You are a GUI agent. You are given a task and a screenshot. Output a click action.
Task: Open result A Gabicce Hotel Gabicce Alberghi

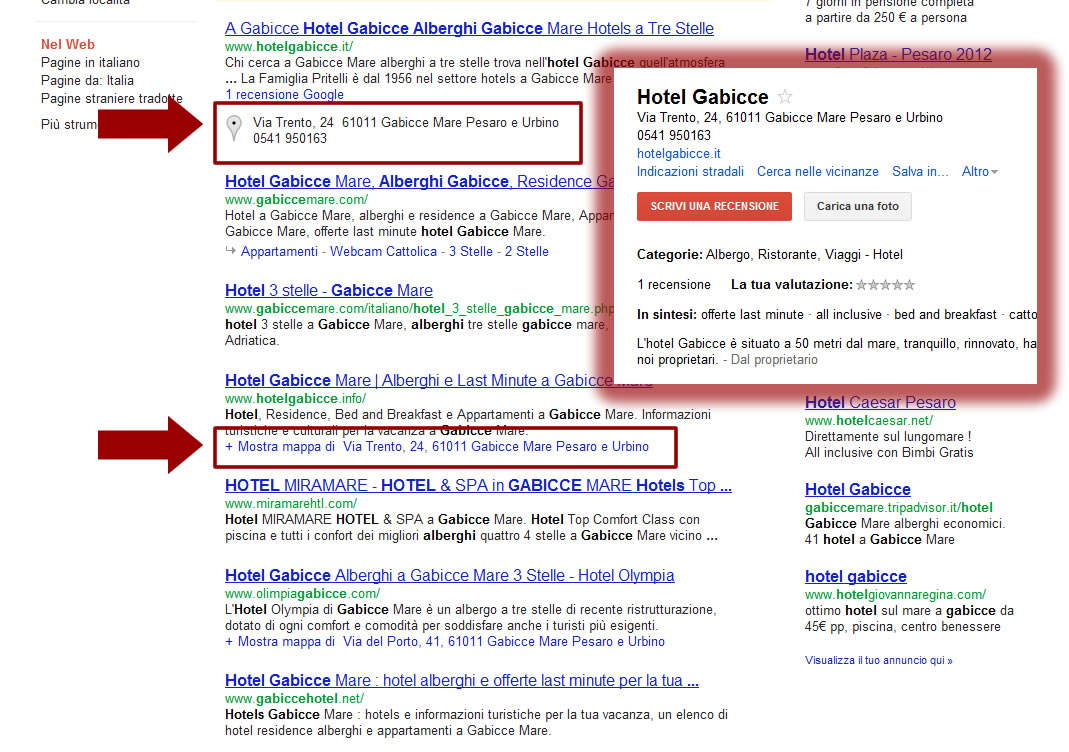tap(469, 29)
